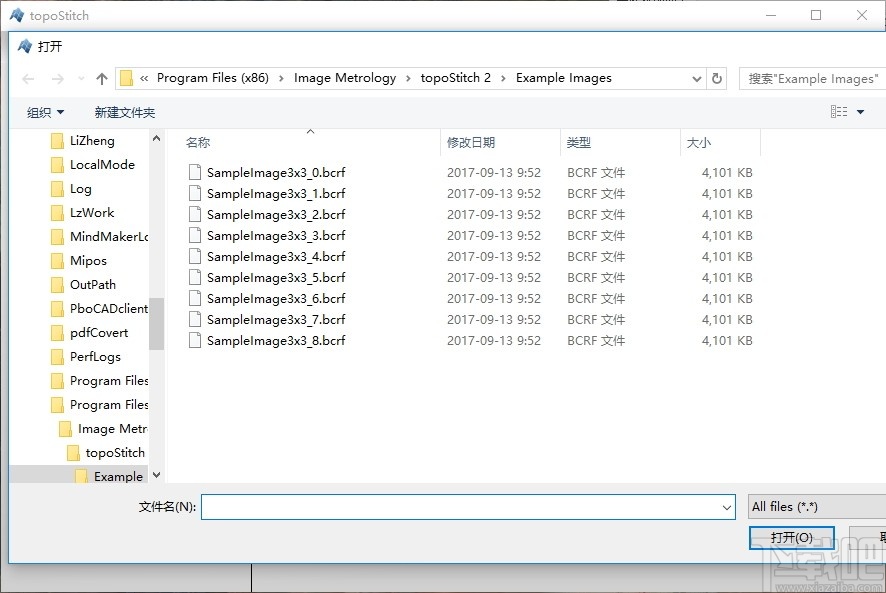Select file SampleImage3x3_3.bcrf

276,235
